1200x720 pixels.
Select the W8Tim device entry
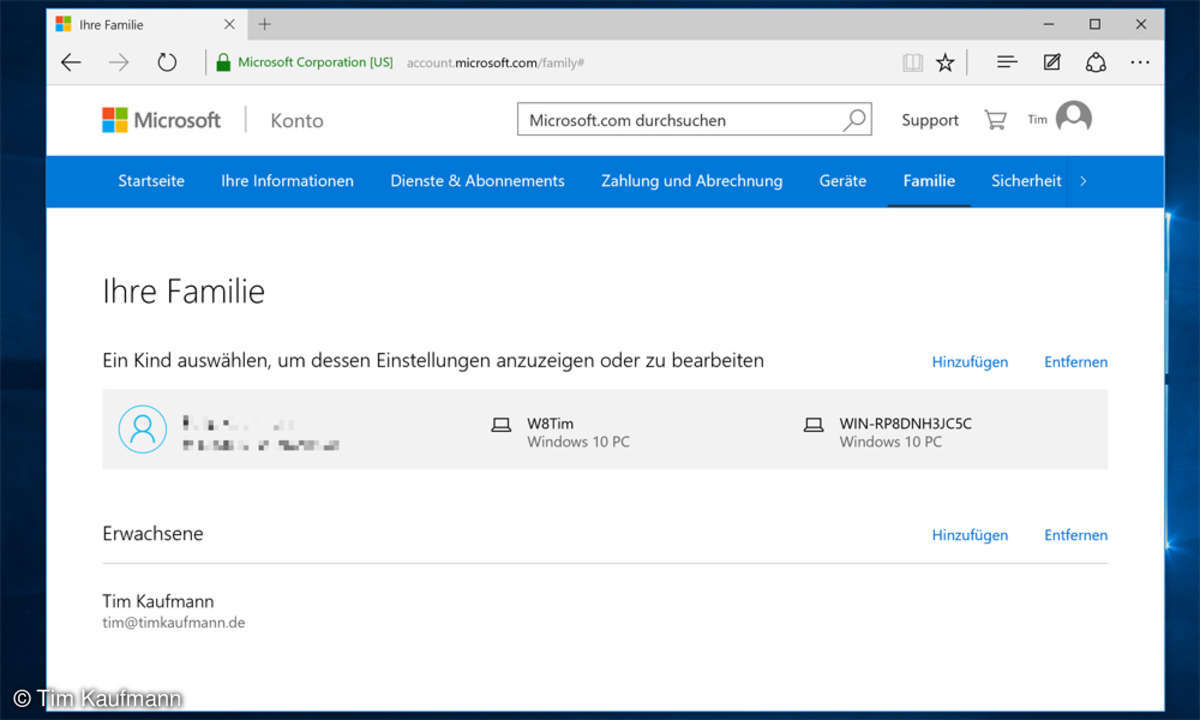tap(561, 432)
